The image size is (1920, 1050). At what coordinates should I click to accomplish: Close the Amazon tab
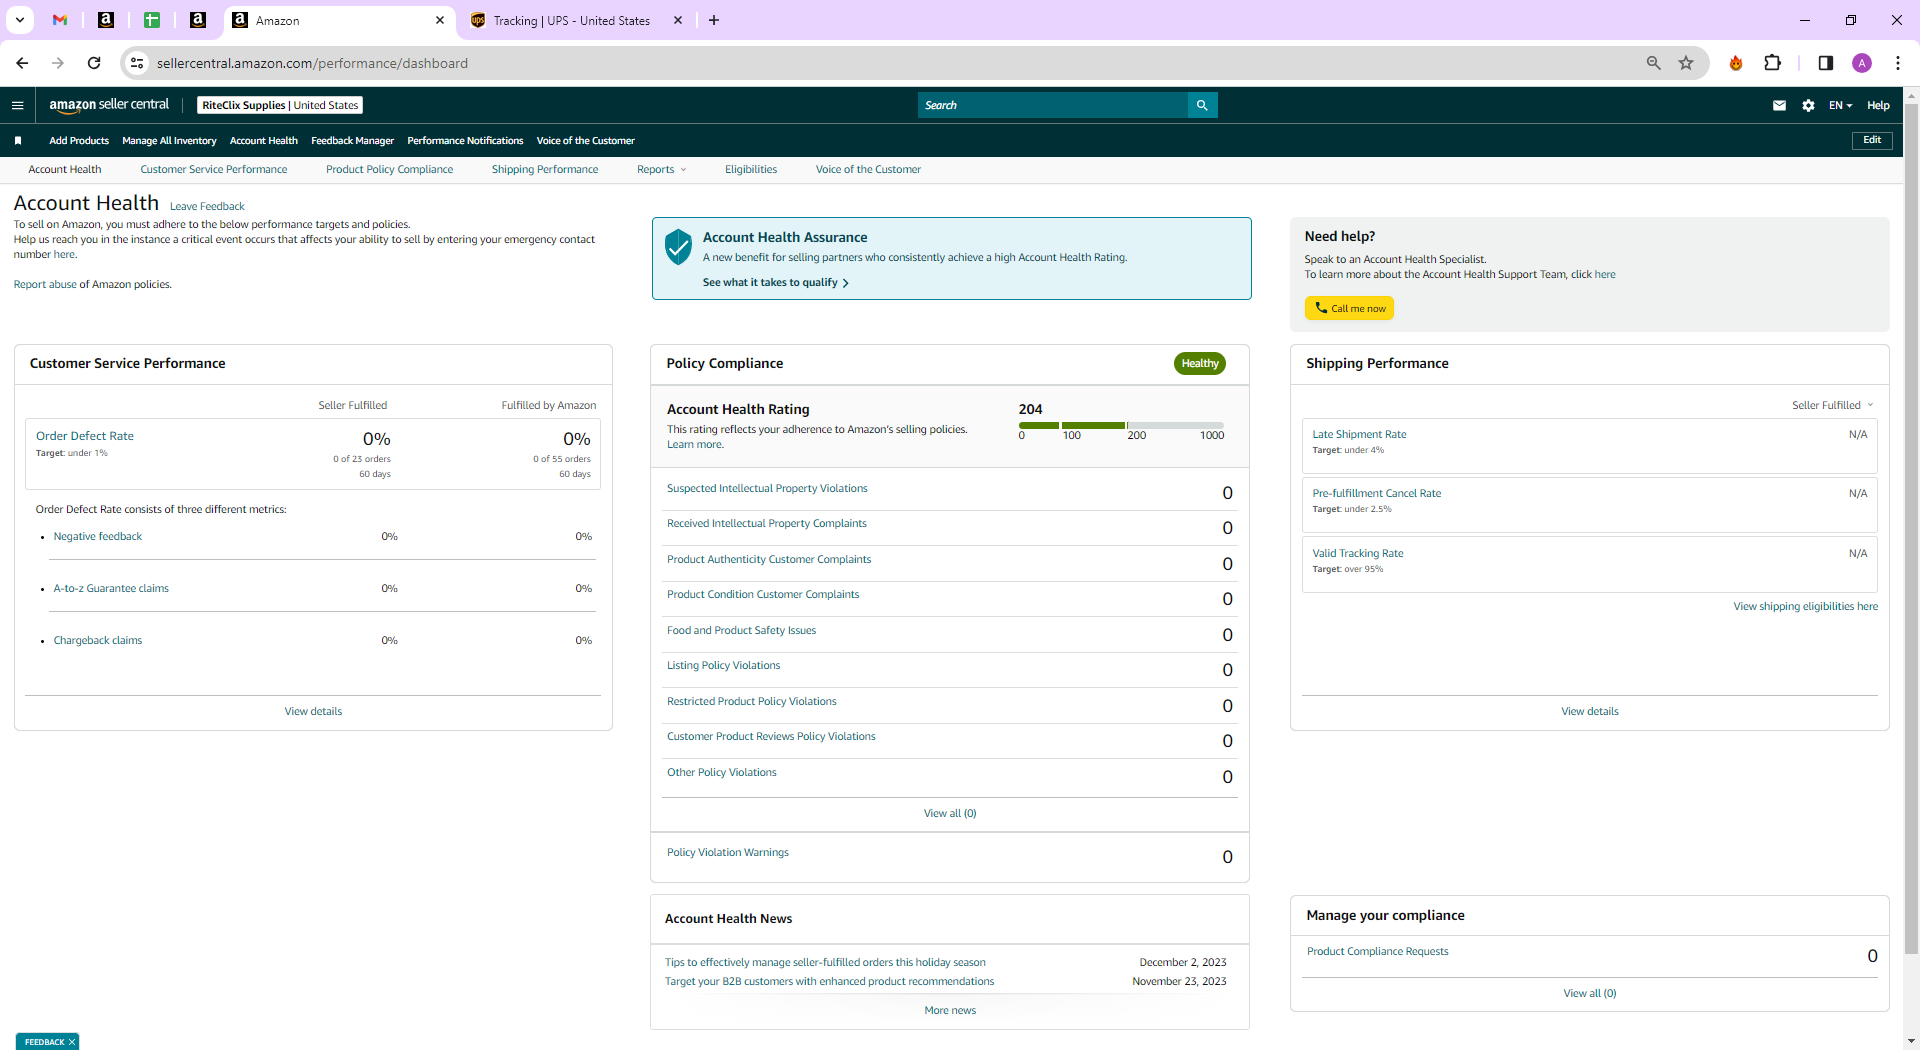point(440,20)
